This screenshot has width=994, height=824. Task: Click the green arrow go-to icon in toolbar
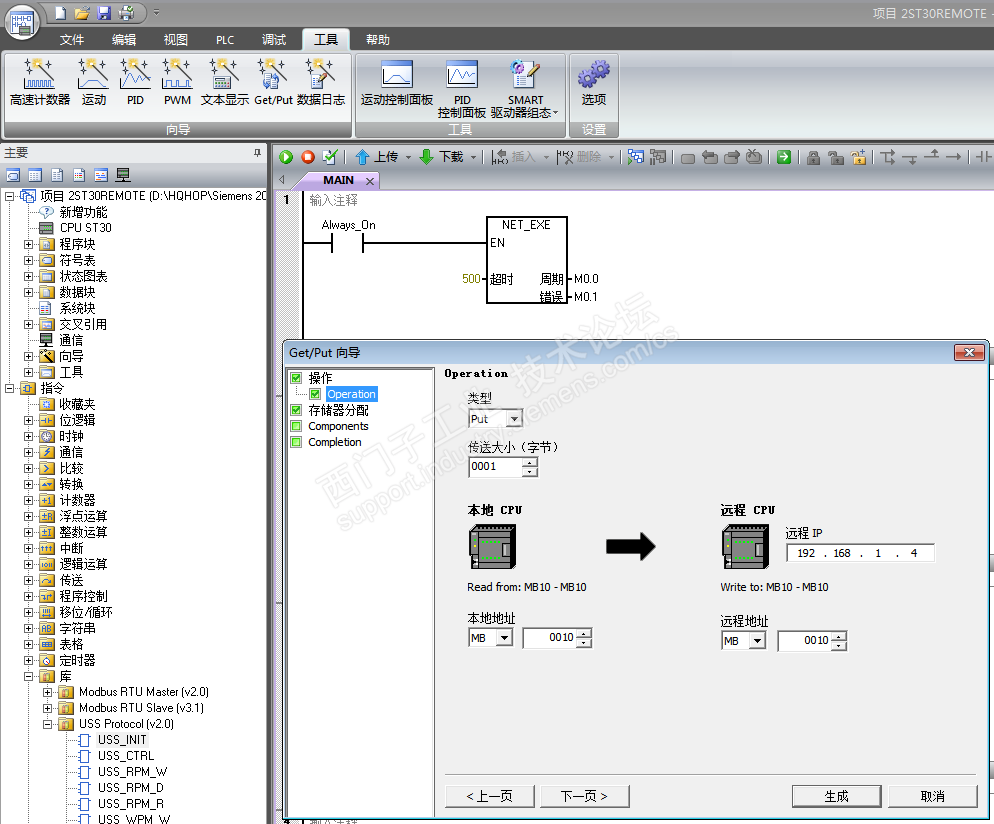(784, 157)
